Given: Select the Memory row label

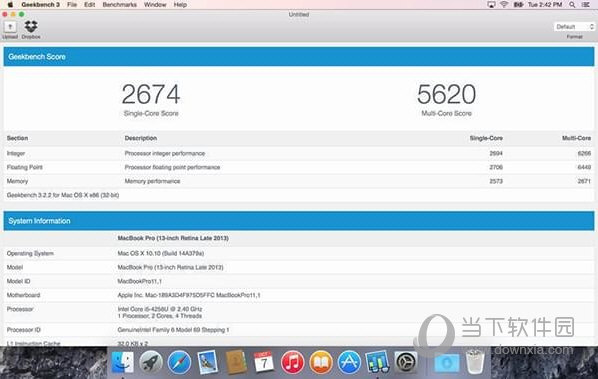Looking at the screenshot, I should point(17,181).
